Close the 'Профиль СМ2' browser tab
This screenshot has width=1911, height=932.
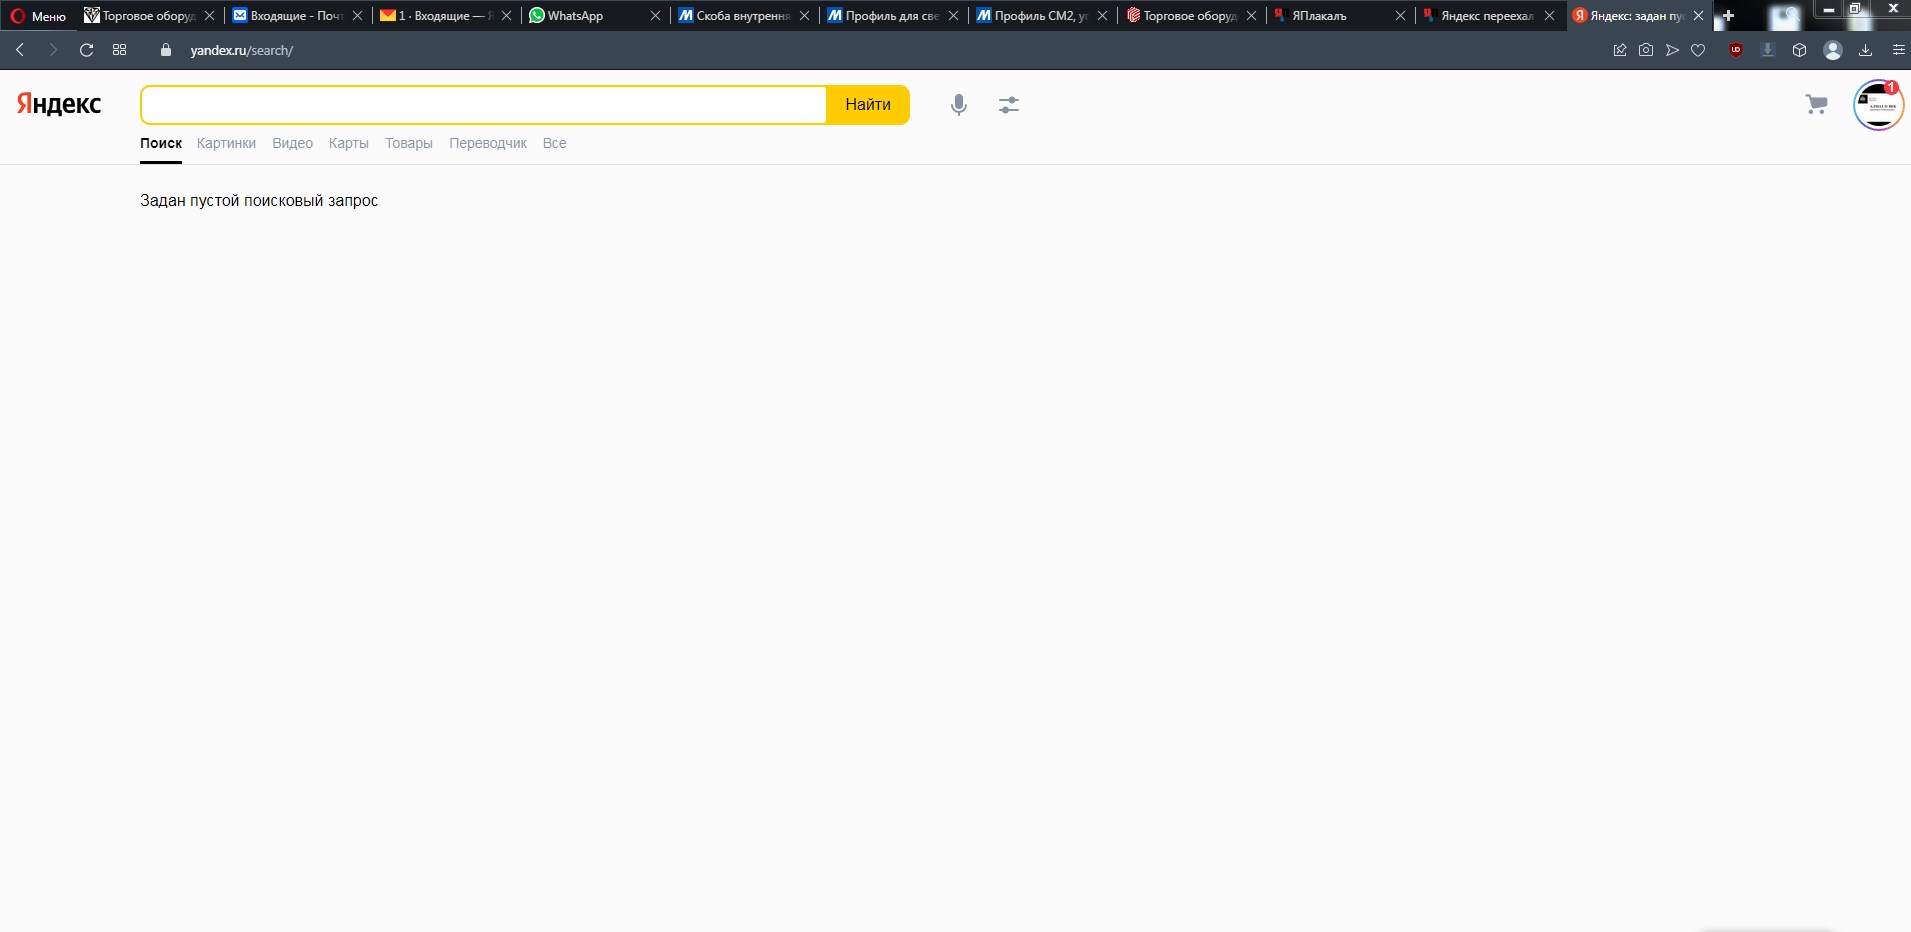coord(1103,16)
